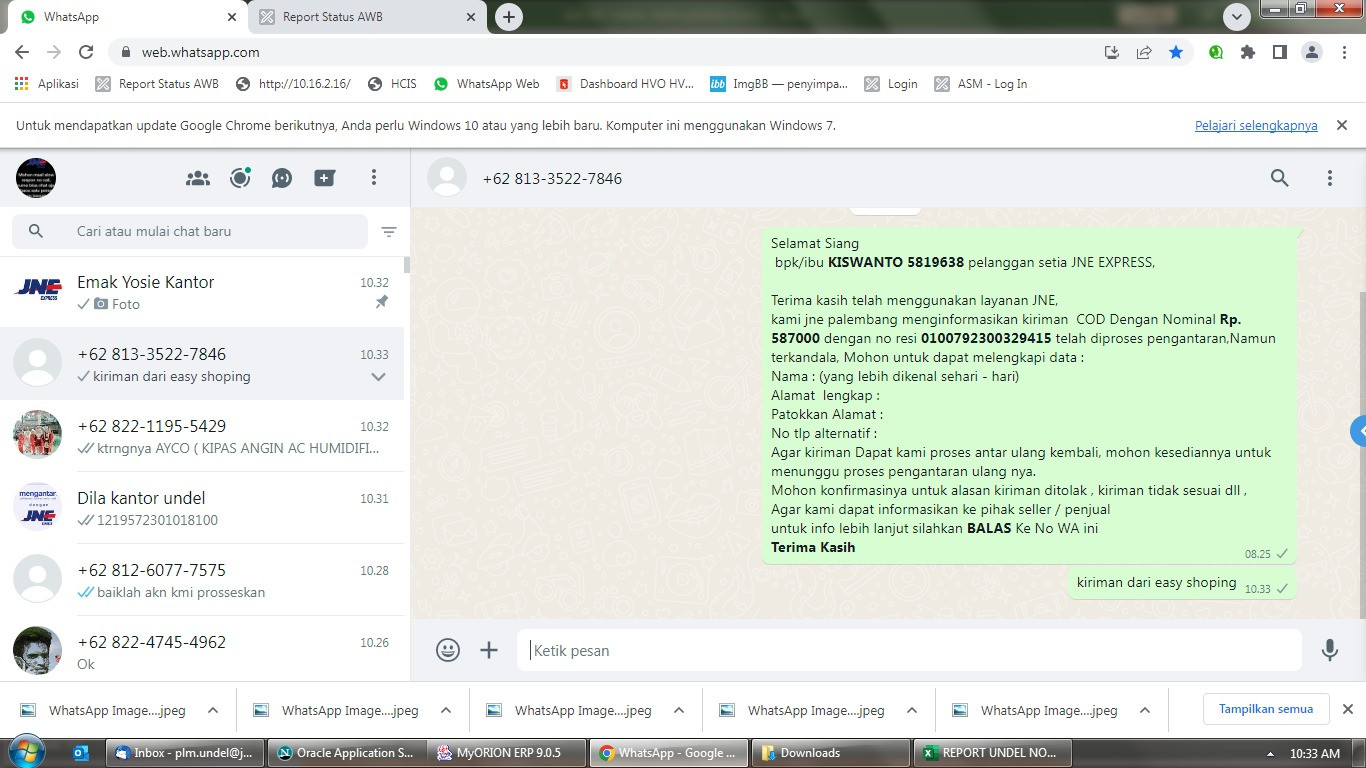Expand options for the fourth WhatsApp Image download
Viewport: 1366px width, 768px height.
[912, 710]
